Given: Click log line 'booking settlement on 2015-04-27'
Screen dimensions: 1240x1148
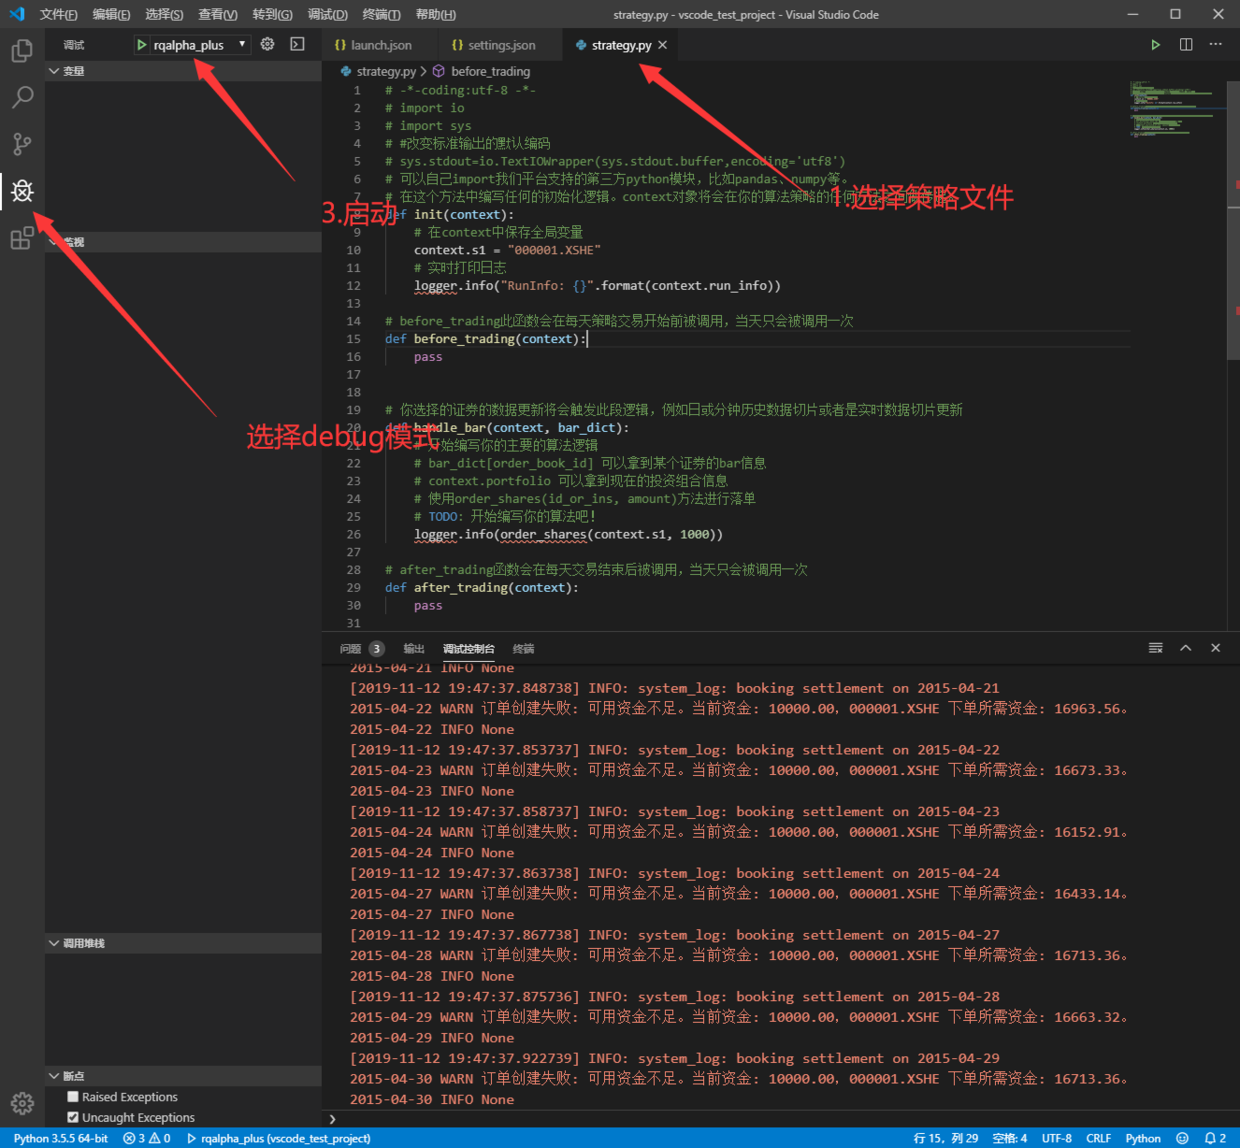Looking at the screenshot, I should [x=674, y=935].
